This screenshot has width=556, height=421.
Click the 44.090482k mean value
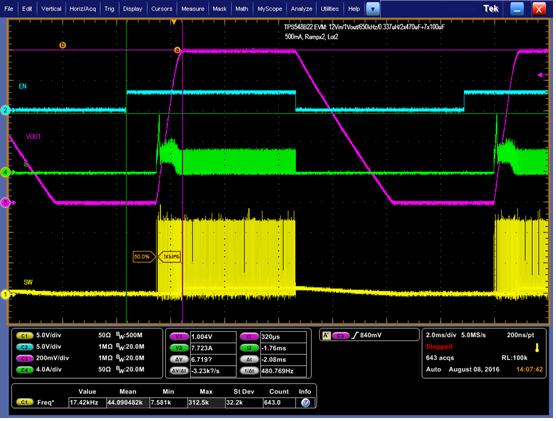pyautogui.click(x=128, y=403)
